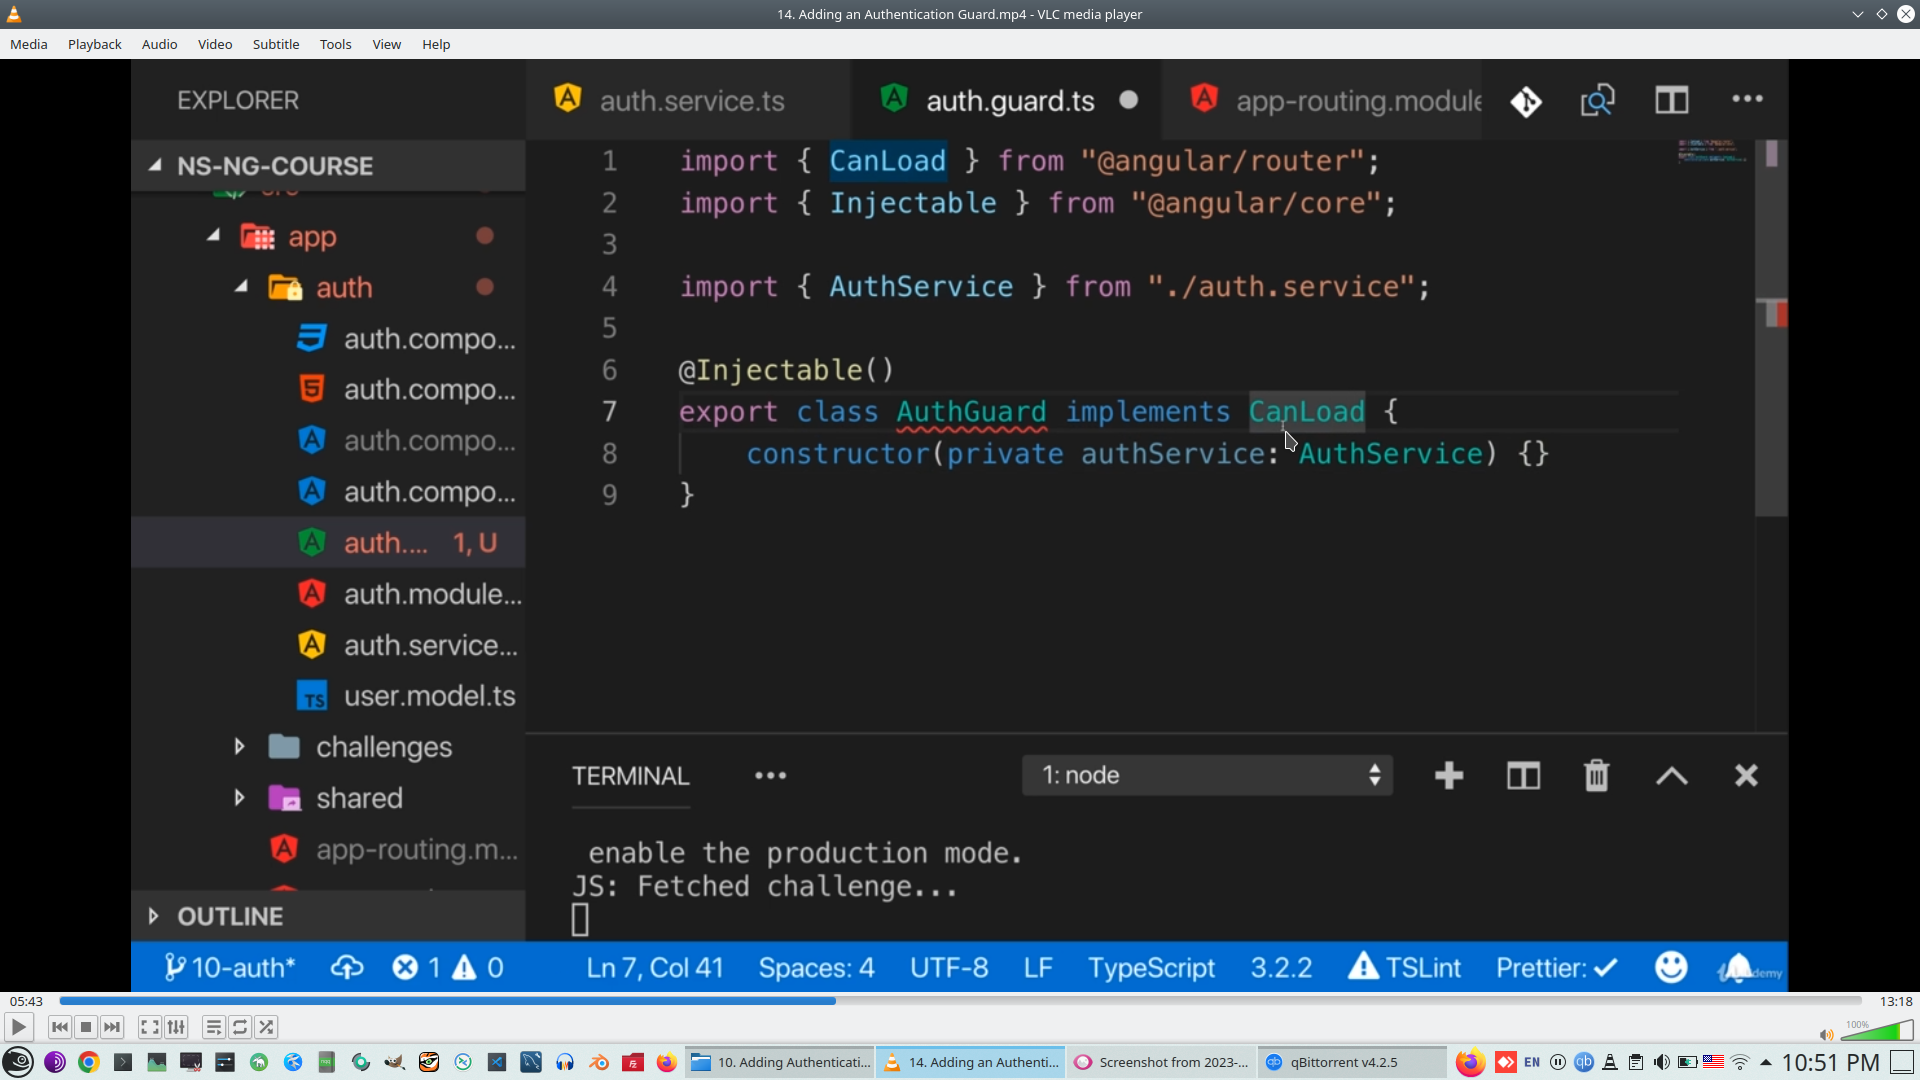This screenshot has width=1920, height=1080.
Task: Click the mute speaker icon beside volume
Action: tap(1826, 1035)
